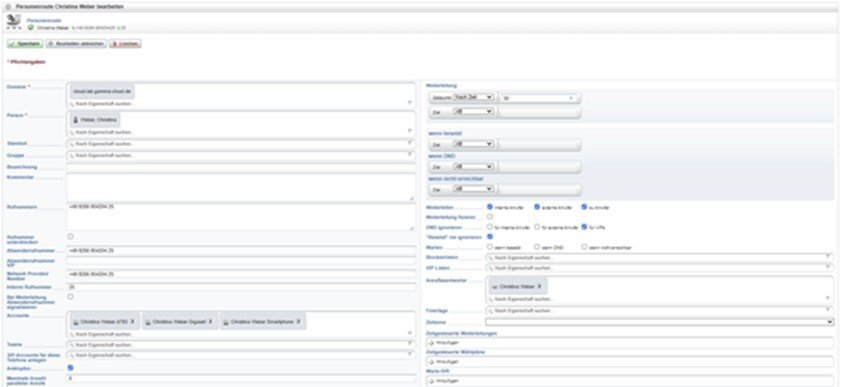The height and width of the screenshot is (387, 841).
Task: Click Bearbeiten abbrechen button
Action: coord(76,44)
